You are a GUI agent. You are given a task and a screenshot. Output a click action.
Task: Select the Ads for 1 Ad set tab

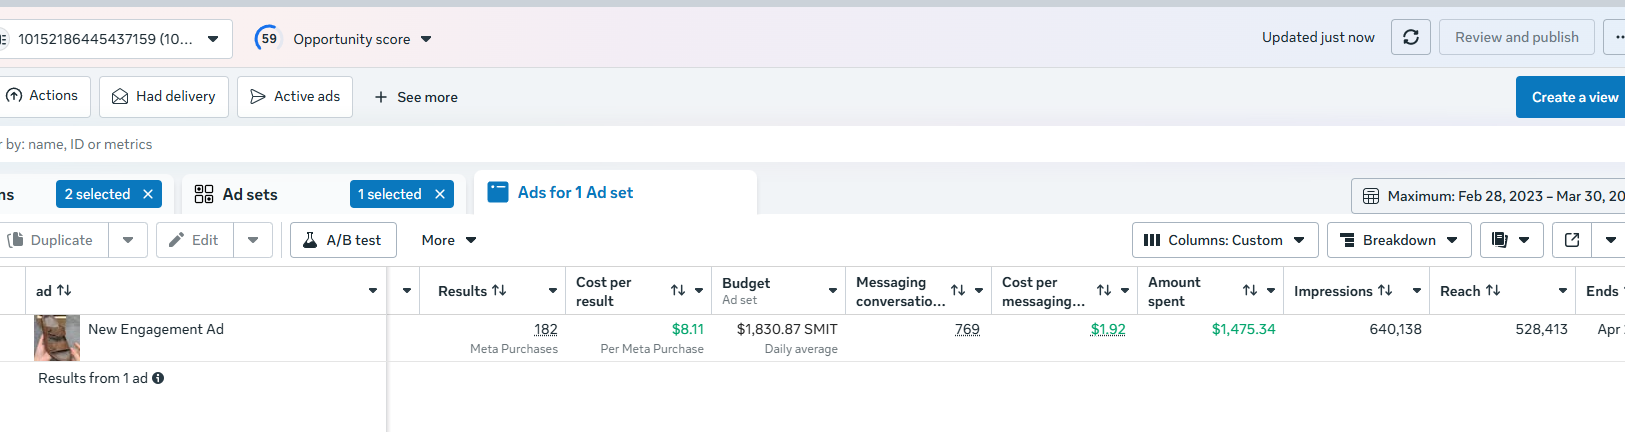click(575, 193)
